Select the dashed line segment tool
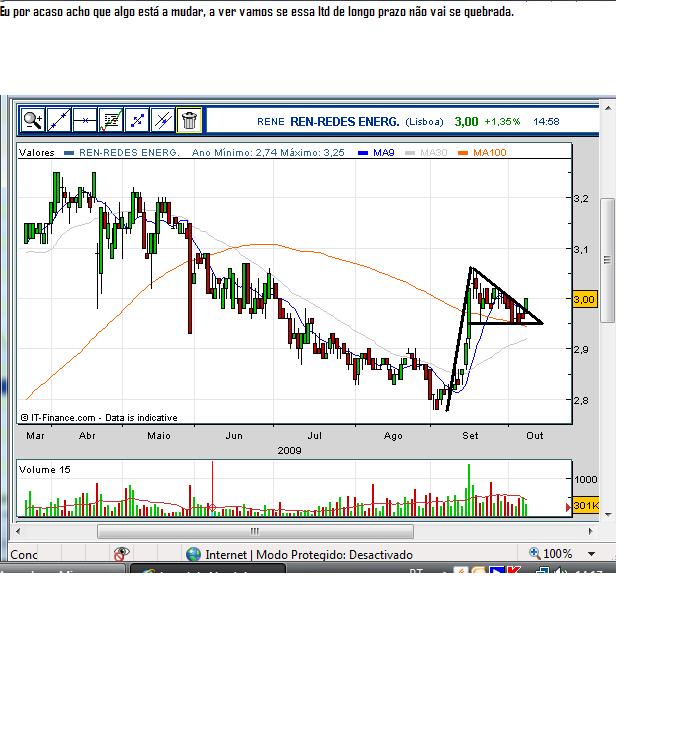The width and height of the screenshot is (694, 740). click(137, 120)
